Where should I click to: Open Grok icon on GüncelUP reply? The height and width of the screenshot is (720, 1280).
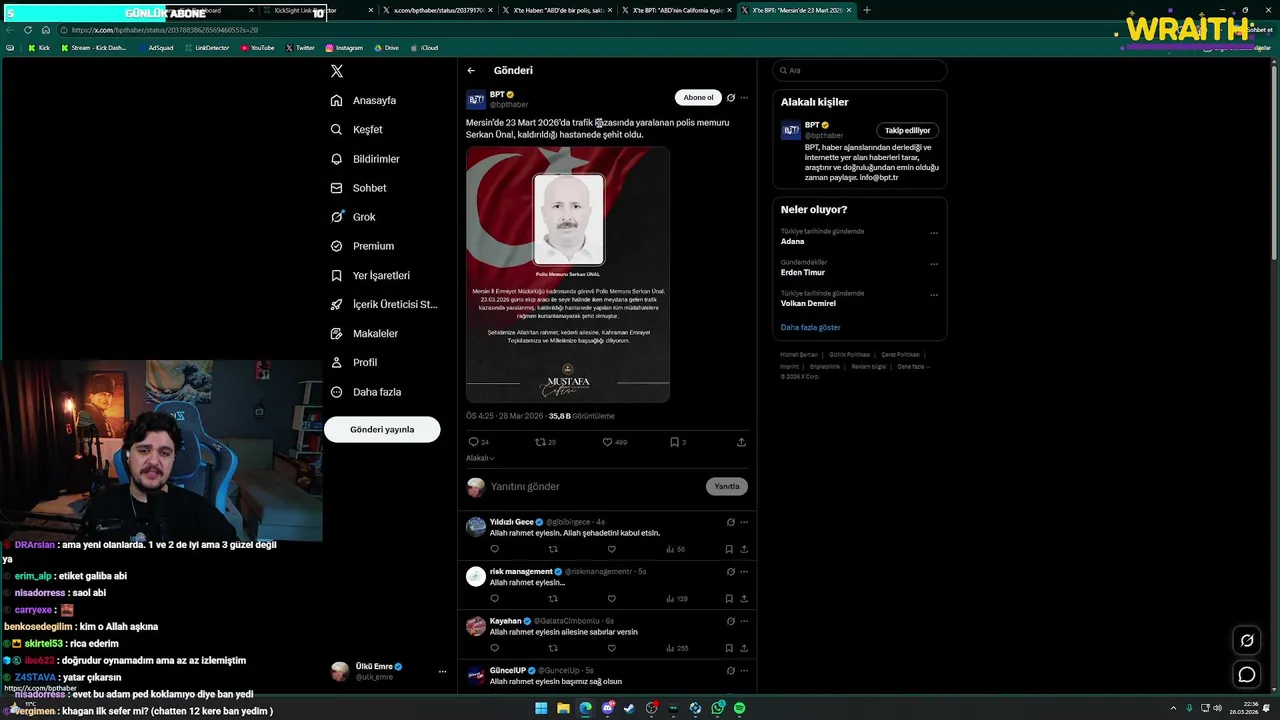coord(731,671)
